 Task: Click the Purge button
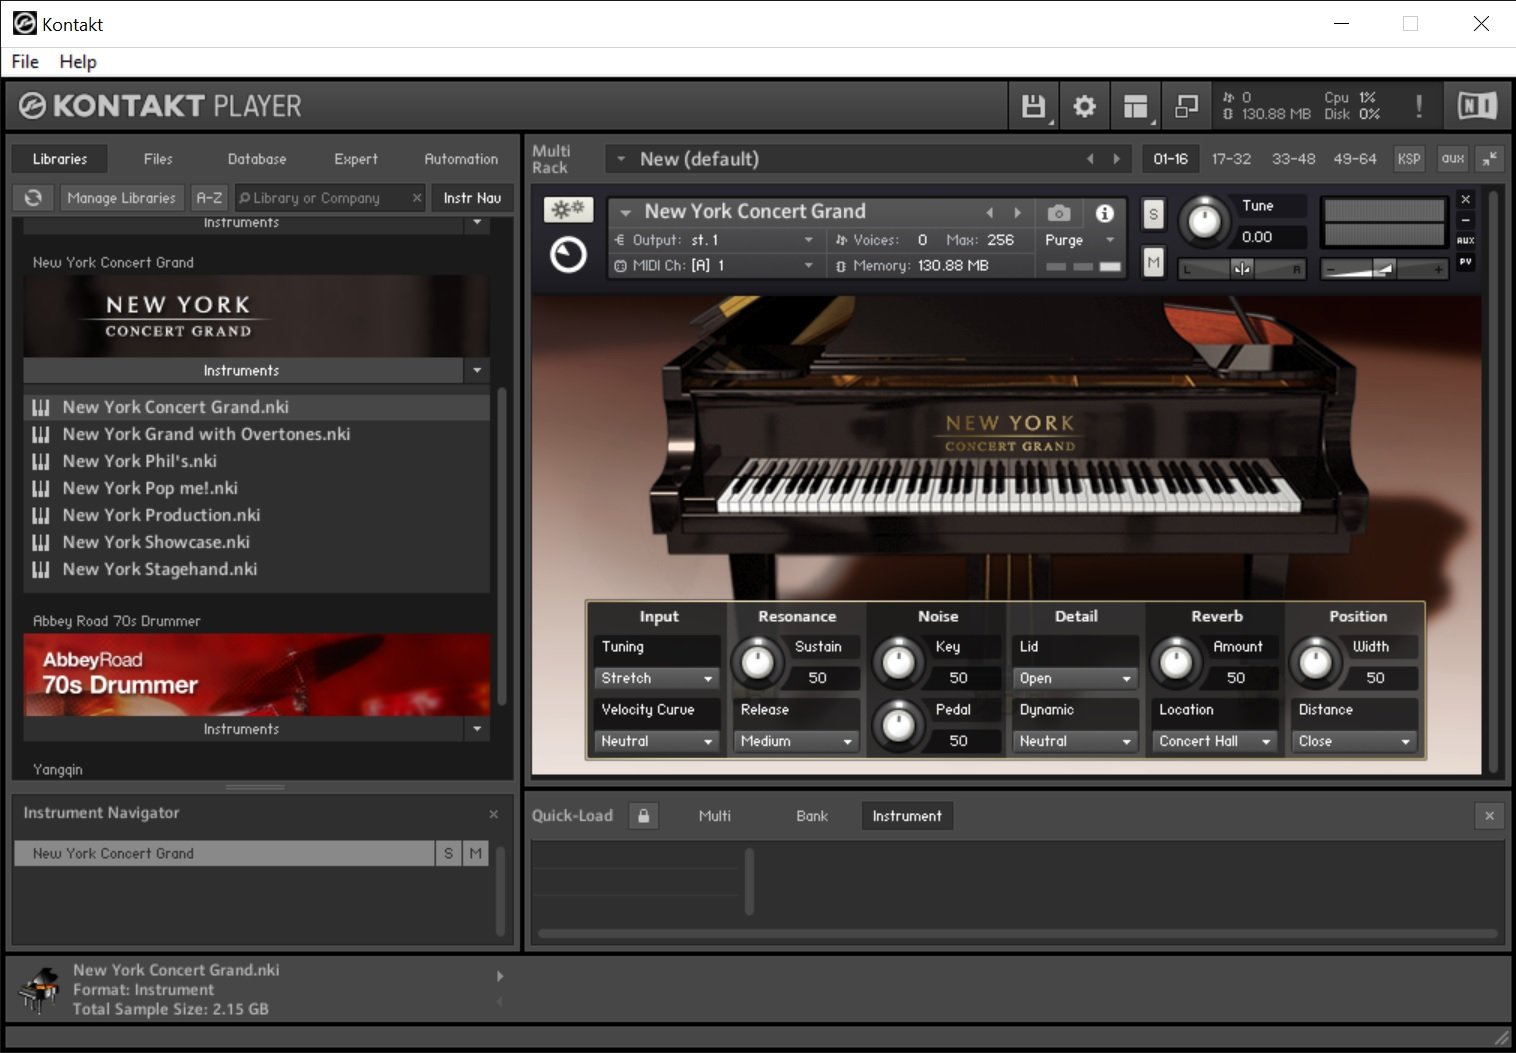1064,240
